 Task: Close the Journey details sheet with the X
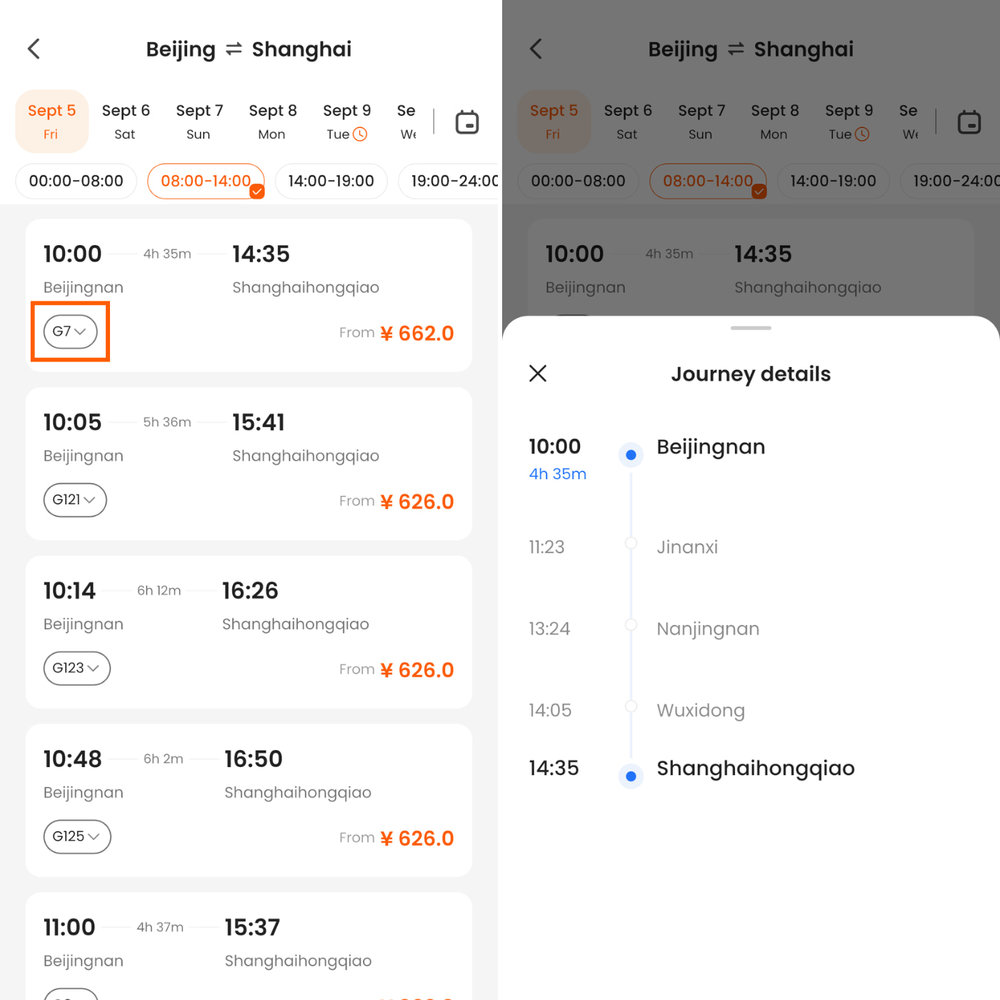537,373
